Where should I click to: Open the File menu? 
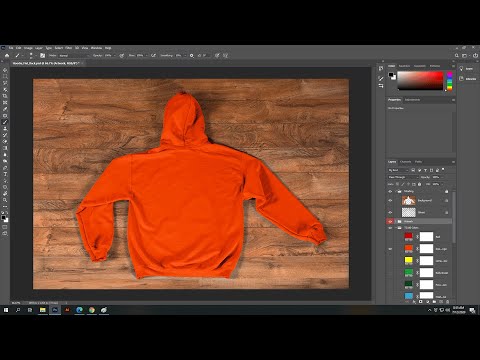11,48
